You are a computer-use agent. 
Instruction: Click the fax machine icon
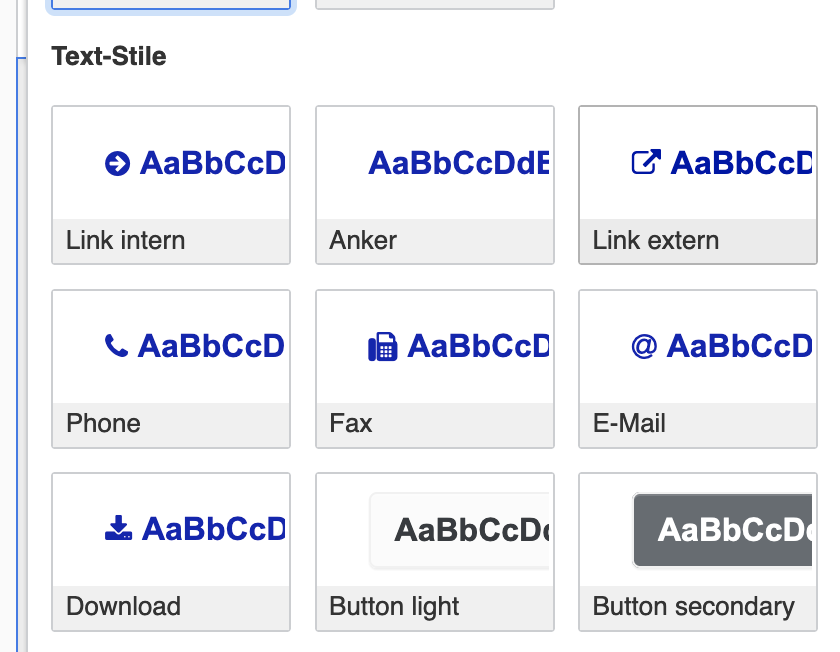point(382,347)
